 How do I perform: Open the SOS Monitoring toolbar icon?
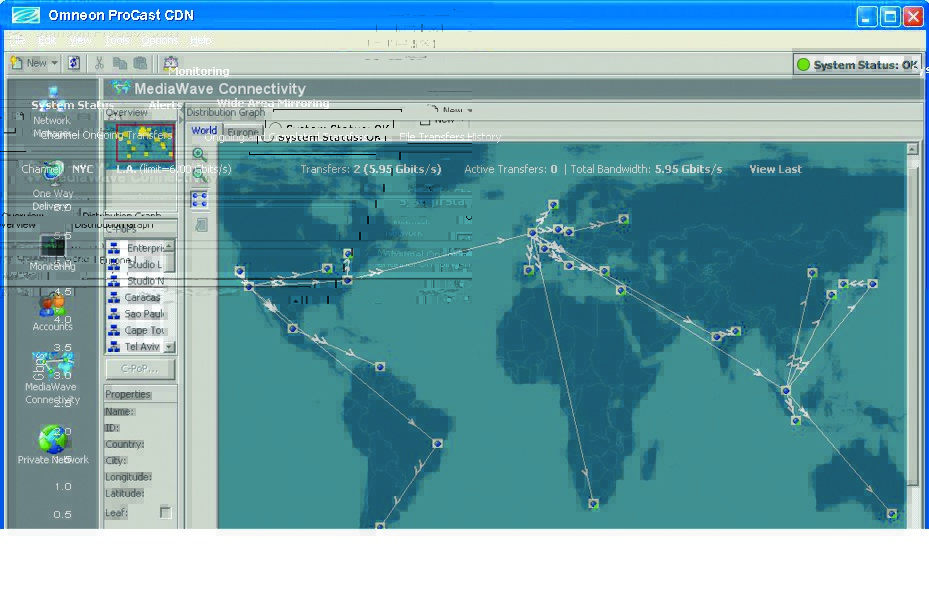pos(171,62)
